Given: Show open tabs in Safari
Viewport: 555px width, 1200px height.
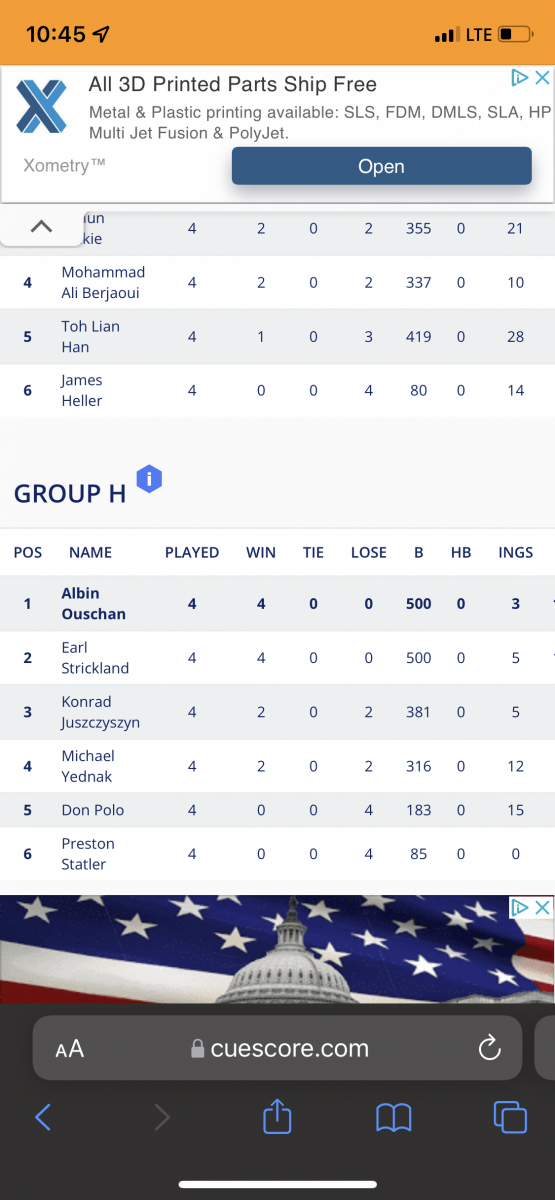Looking at the screenshot, I should (x=510, y=1117).
